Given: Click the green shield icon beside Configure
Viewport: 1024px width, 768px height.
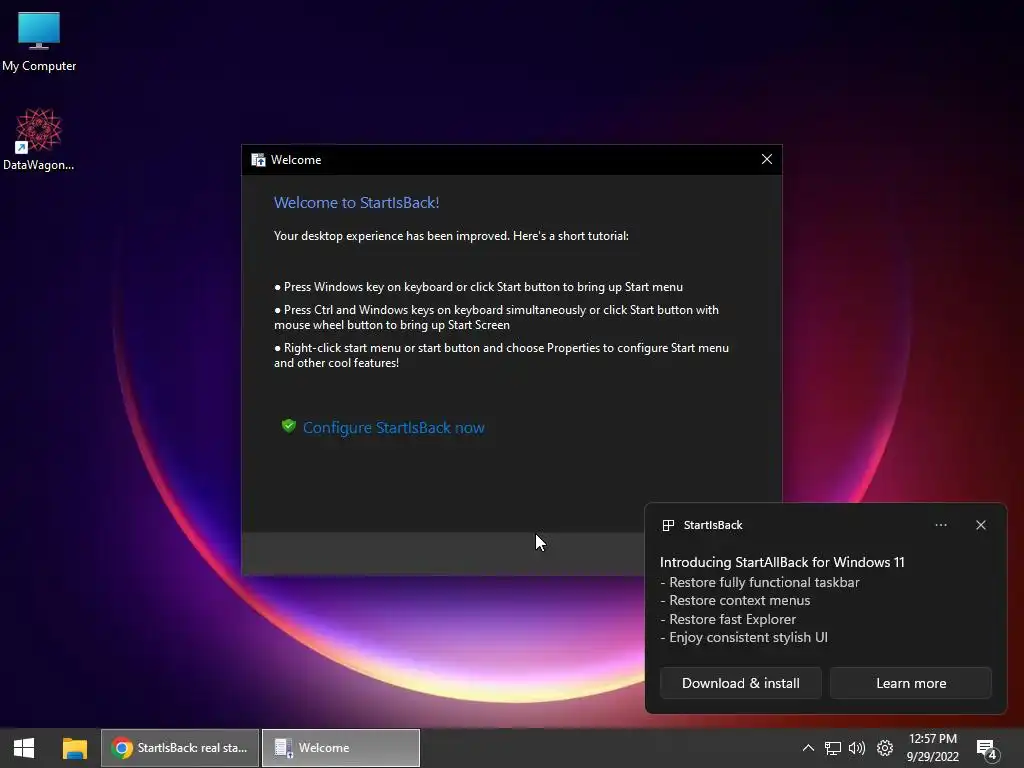Looking at the screenshot, I should point(289,426).
